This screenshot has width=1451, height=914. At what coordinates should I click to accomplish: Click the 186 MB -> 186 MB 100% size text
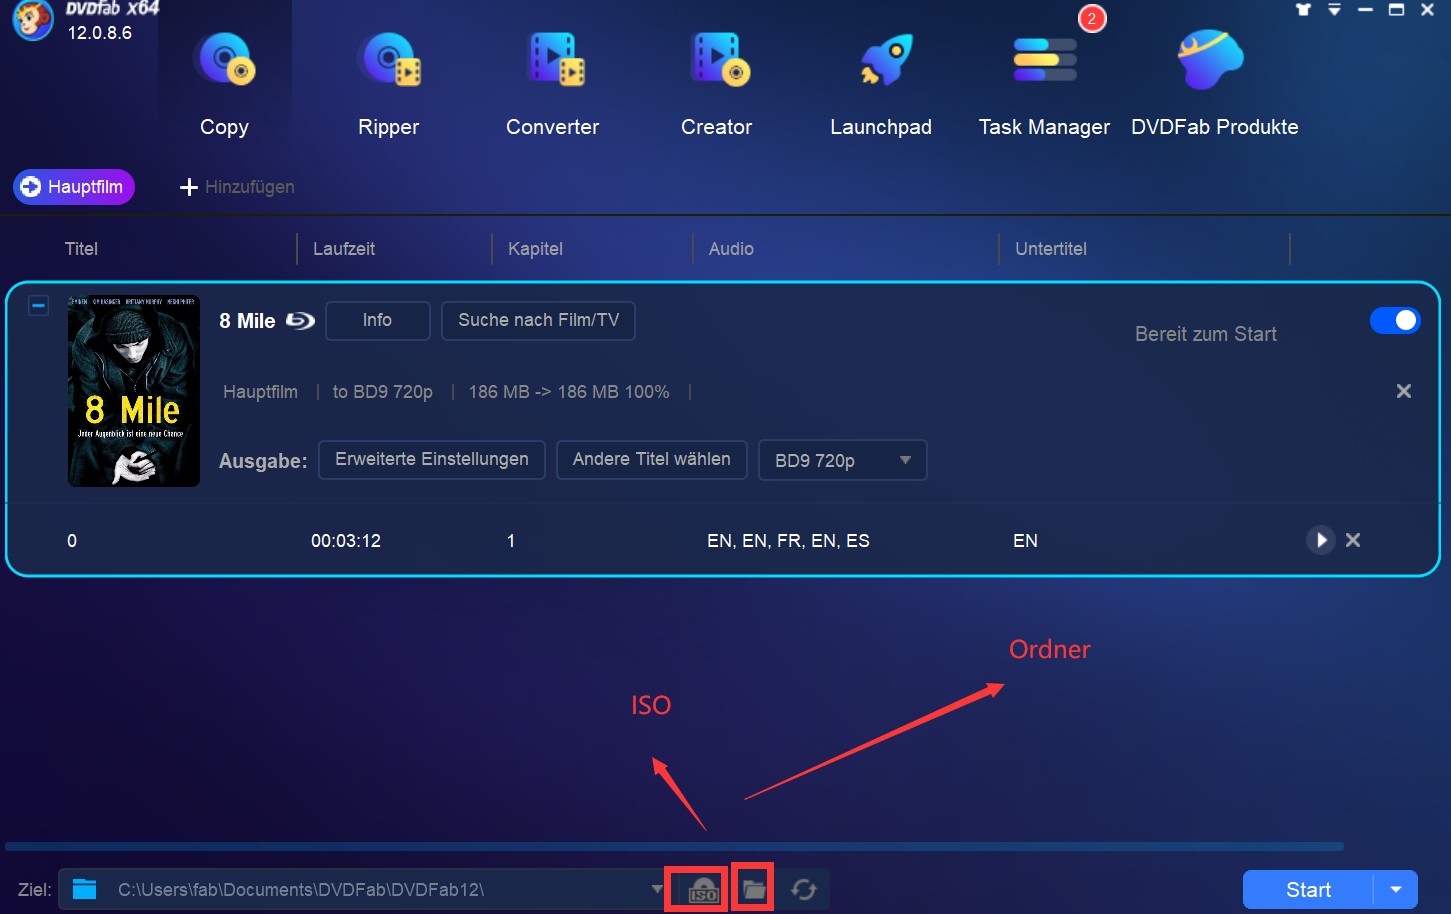click(x=569, y=392)
